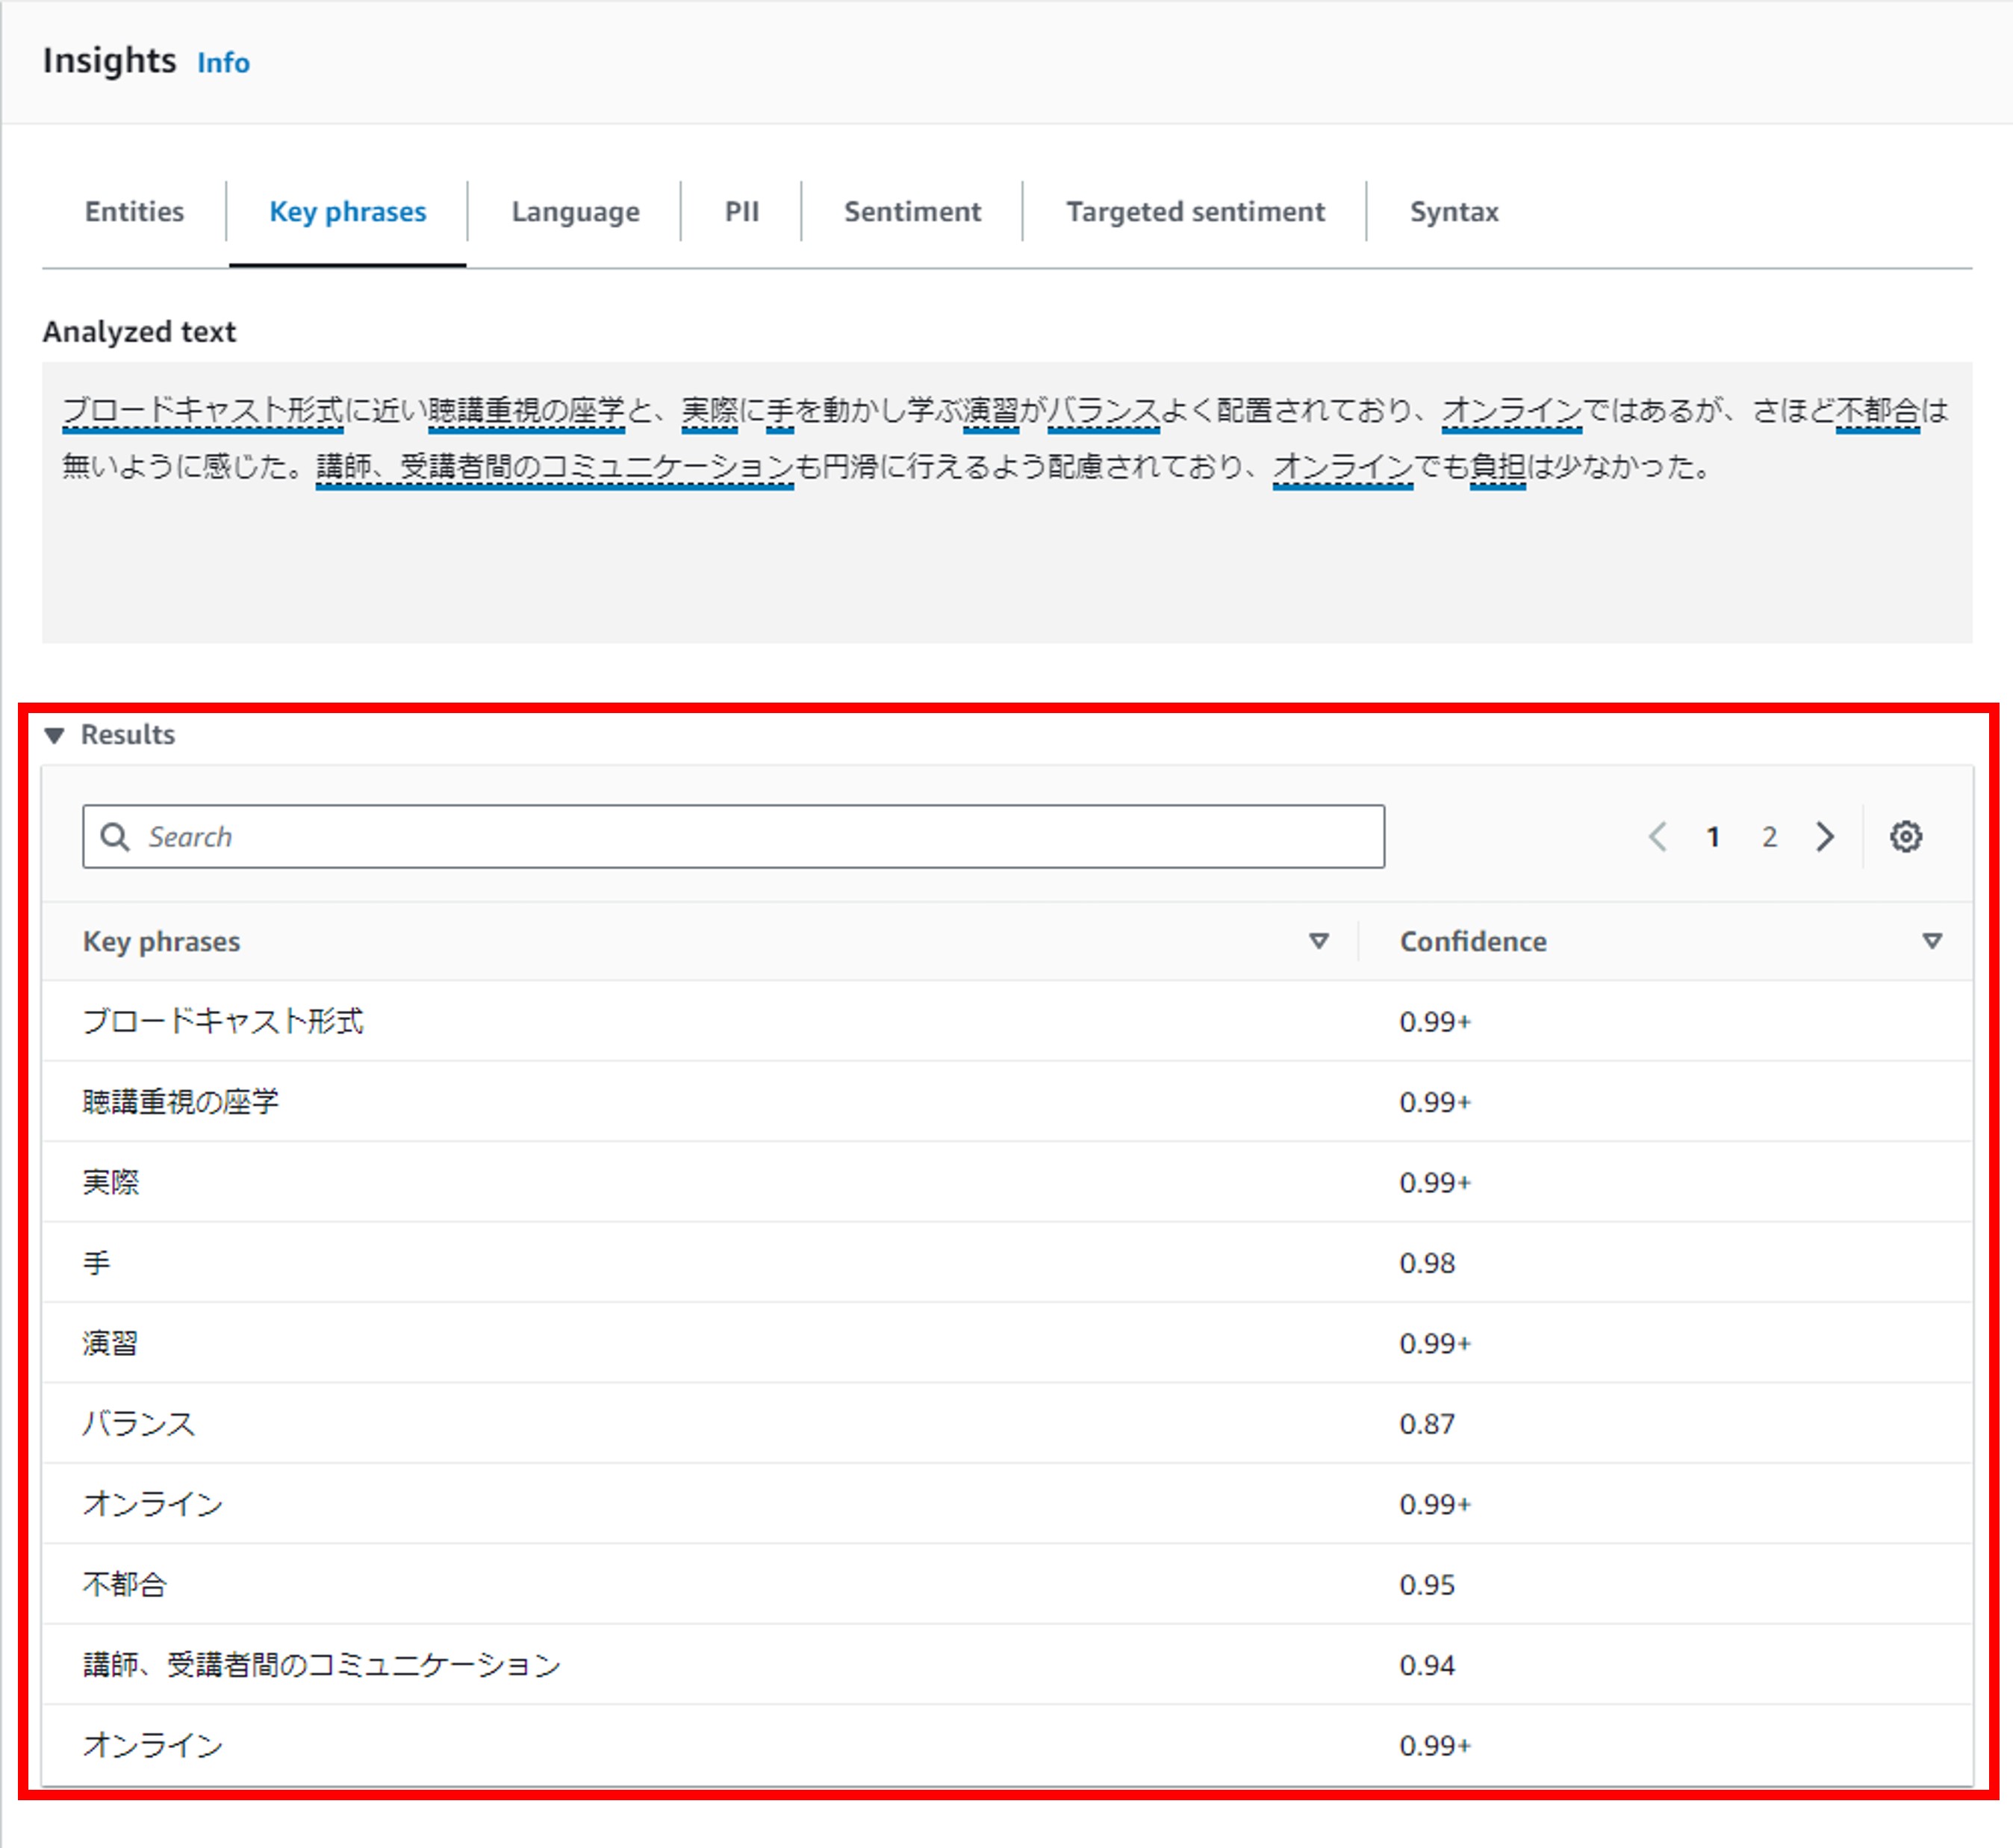Image resolution: width=2013 pixels, height=1848 pixels.
Task: Click underlined 聴講重視の座学 in analyzed text
Action: pyautogui.click(x=526, y=411)
